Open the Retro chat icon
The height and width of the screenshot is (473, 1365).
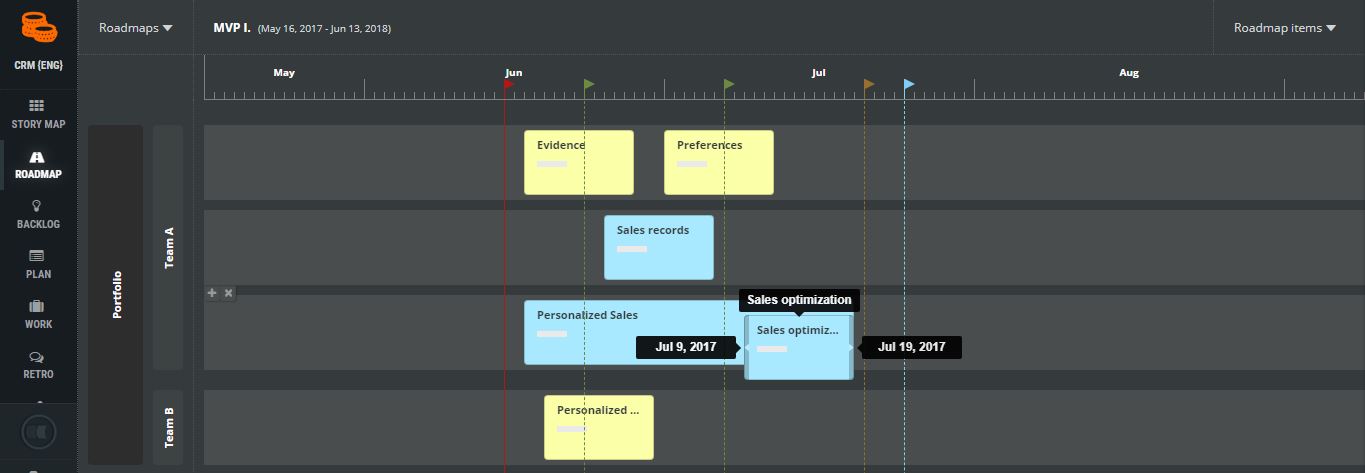[x=37, y=357]
